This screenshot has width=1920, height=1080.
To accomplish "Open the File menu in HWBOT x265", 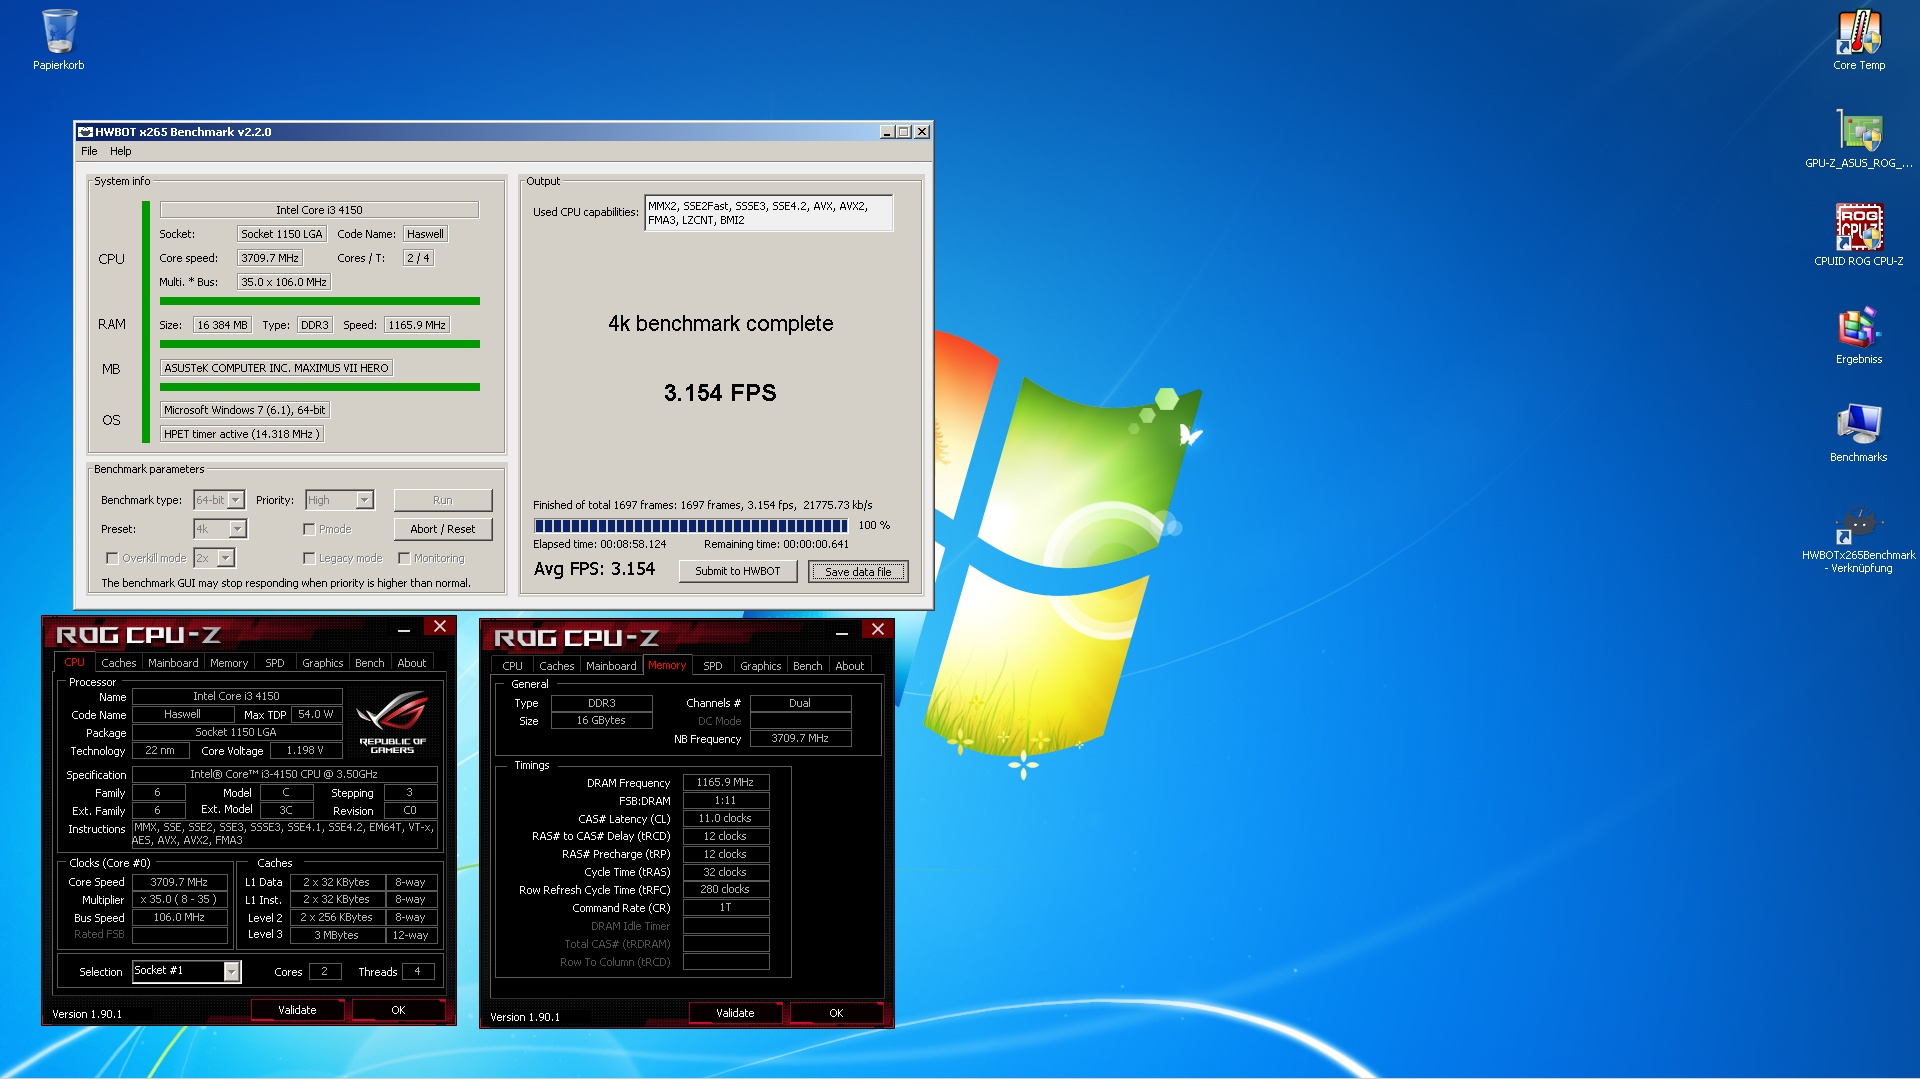I will [89, 152].
